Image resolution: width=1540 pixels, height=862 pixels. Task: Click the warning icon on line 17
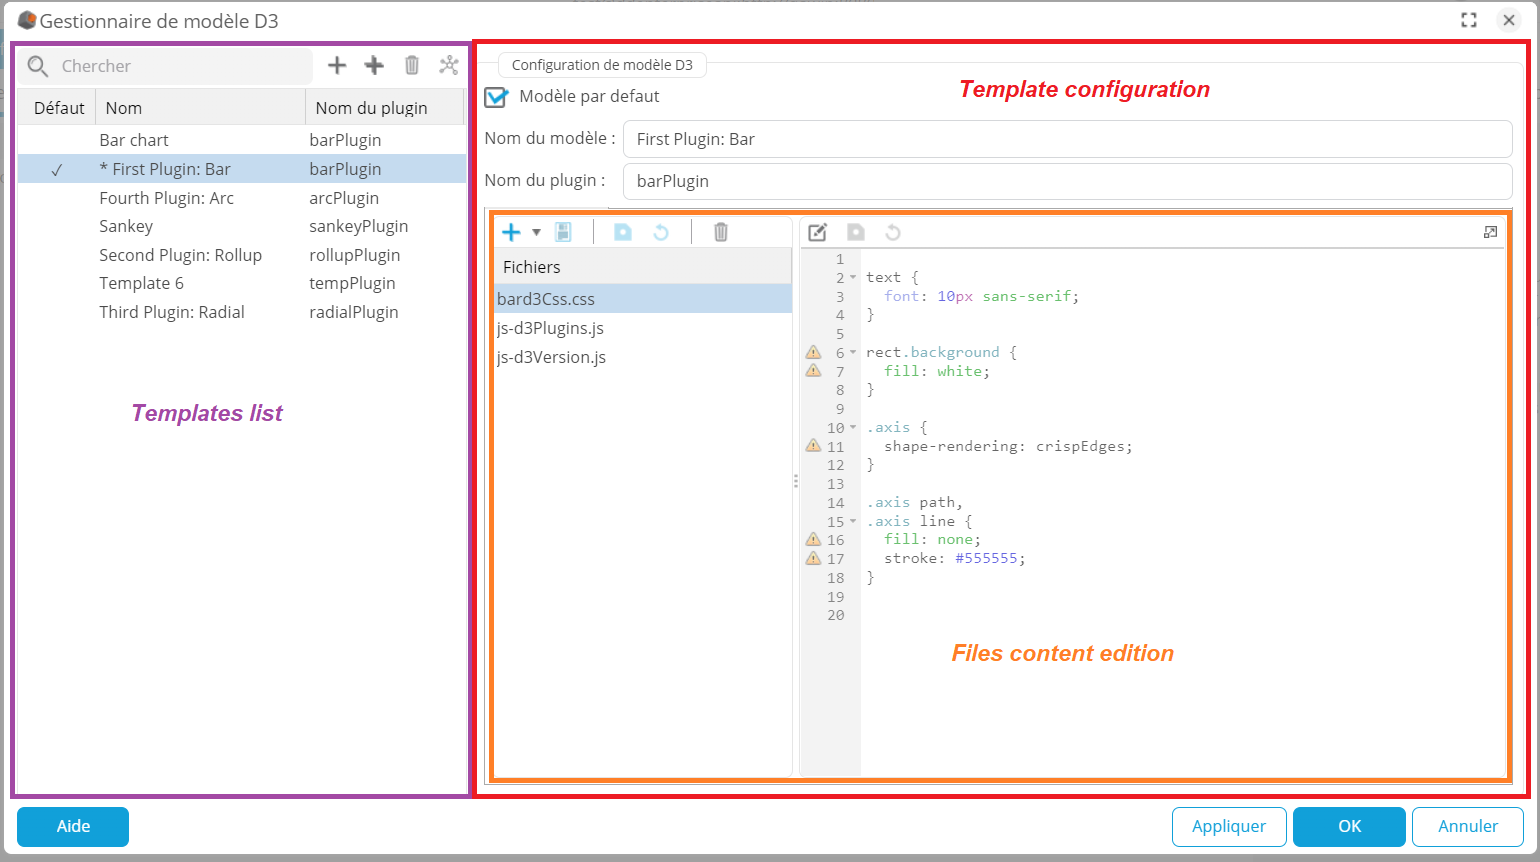[x=813, y=558]
